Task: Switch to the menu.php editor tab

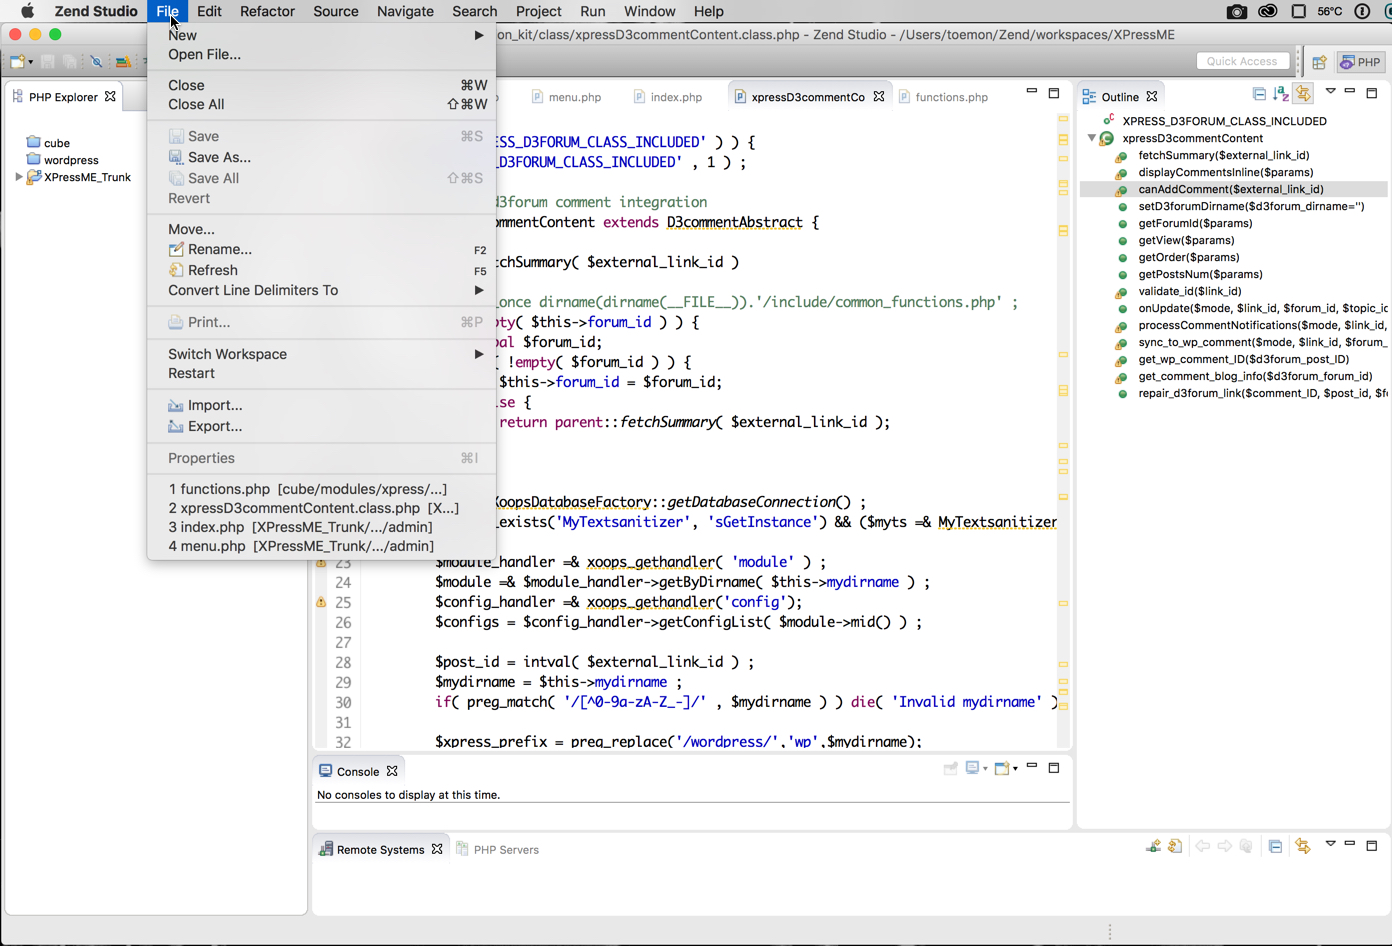Action: (x=565, y=97)
